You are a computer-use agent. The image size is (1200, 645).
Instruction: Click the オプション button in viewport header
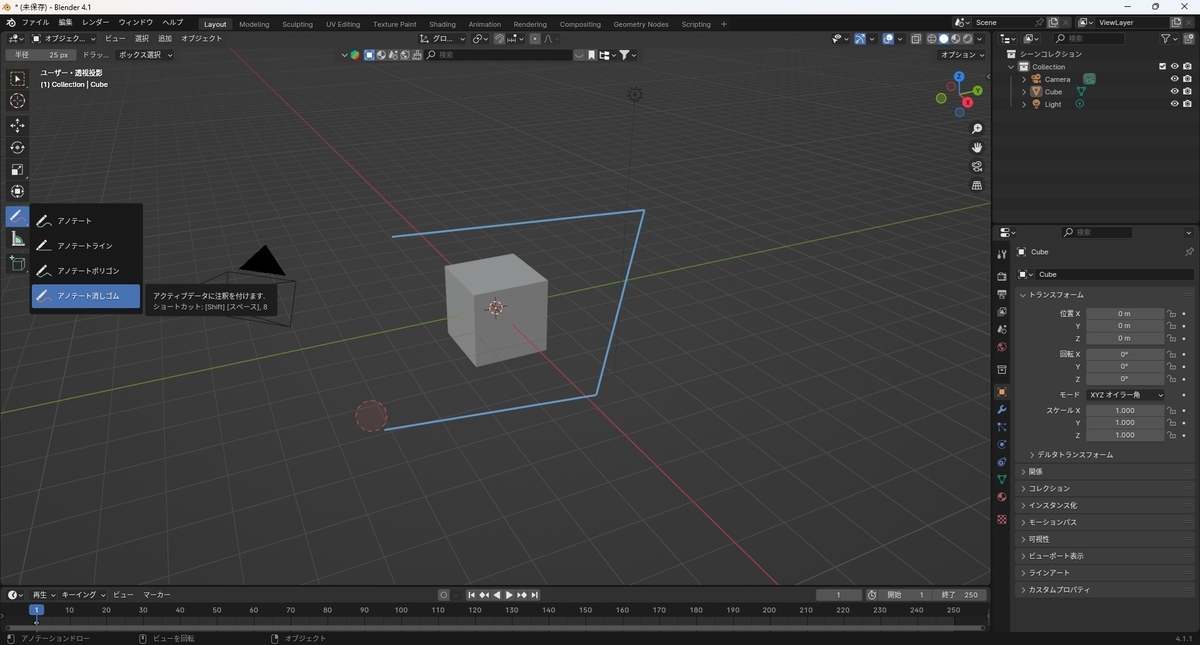coord(962,55)
